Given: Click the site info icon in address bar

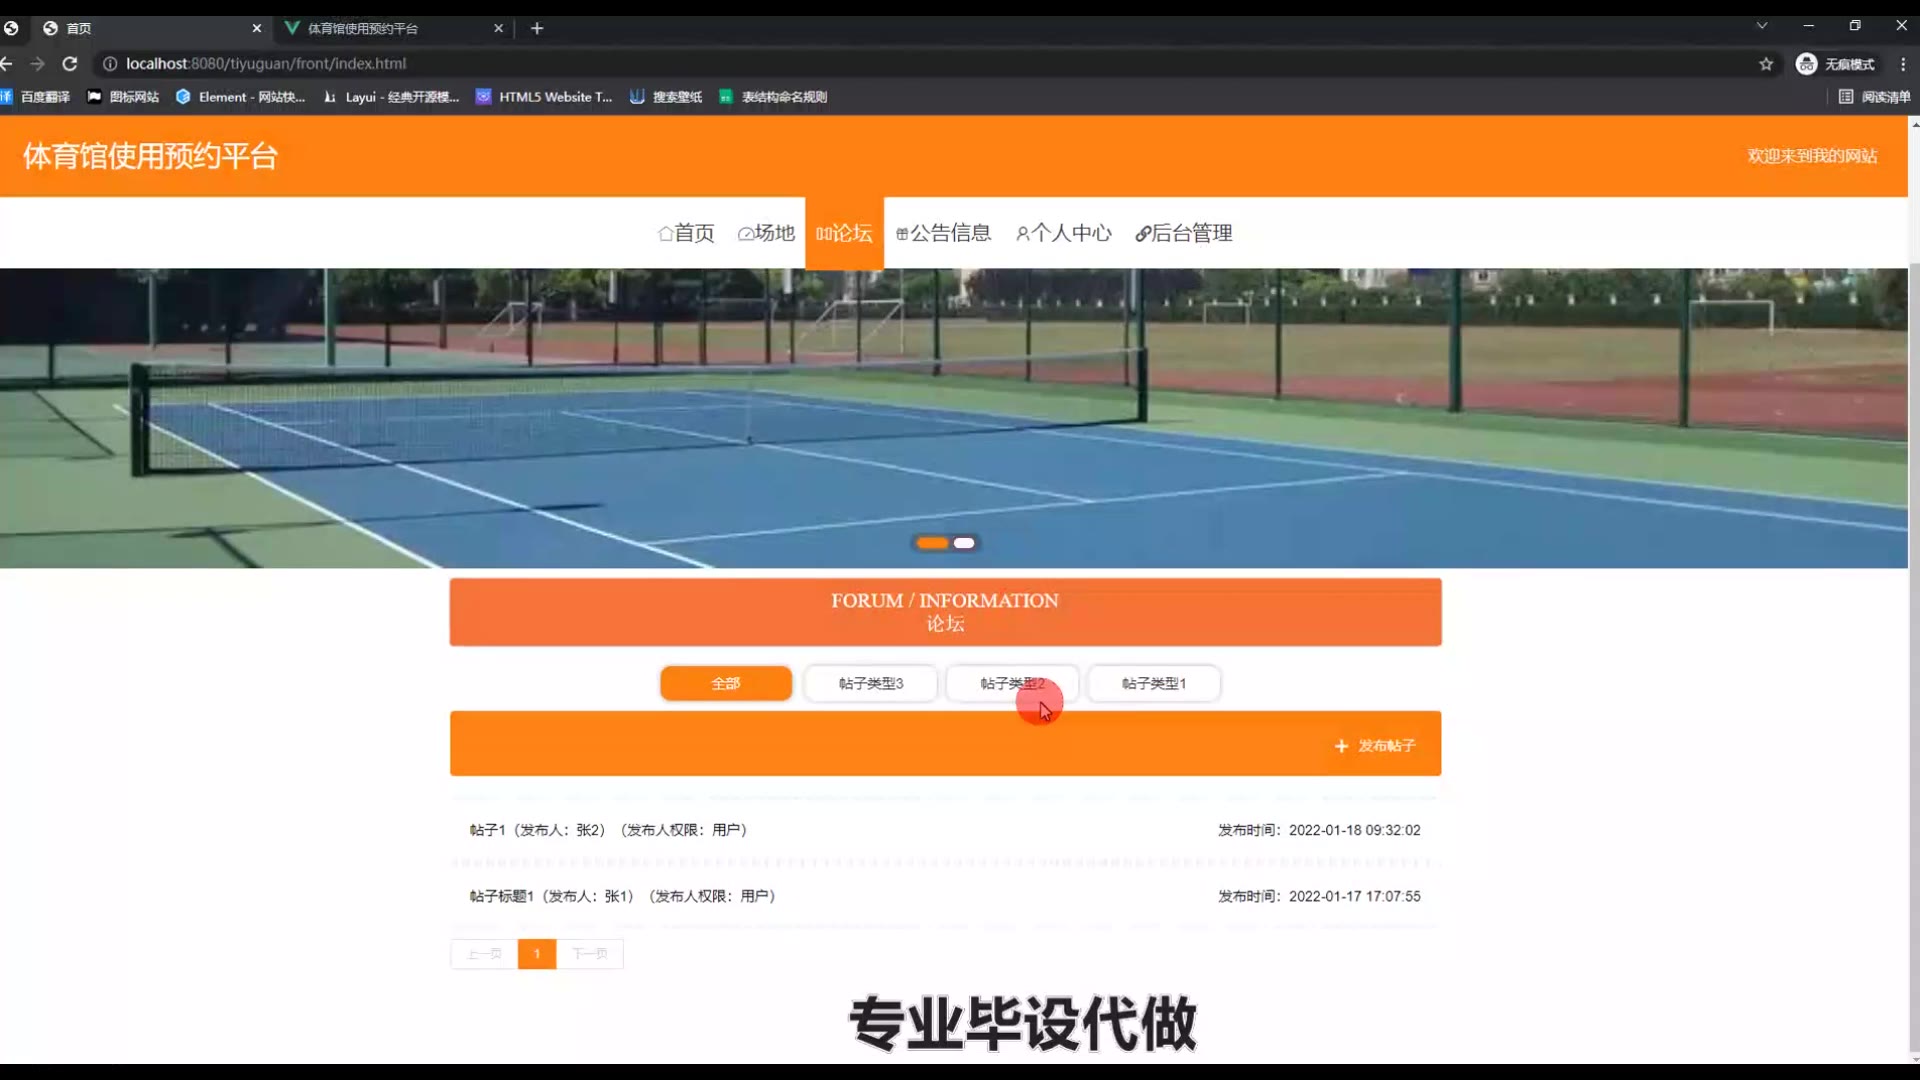Looking at the screenshot, I should pyautogui.click(x=110, y=64).
